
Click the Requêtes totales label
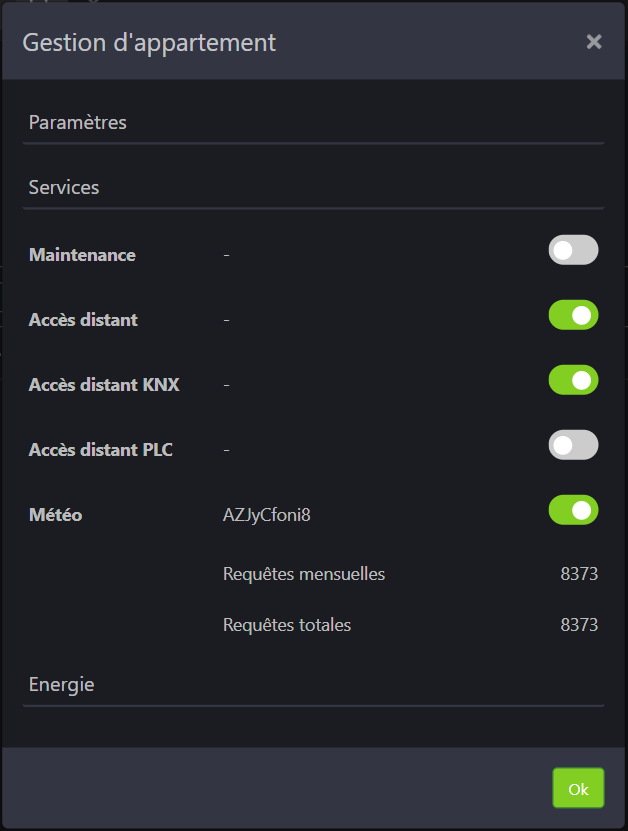(287, 625)
